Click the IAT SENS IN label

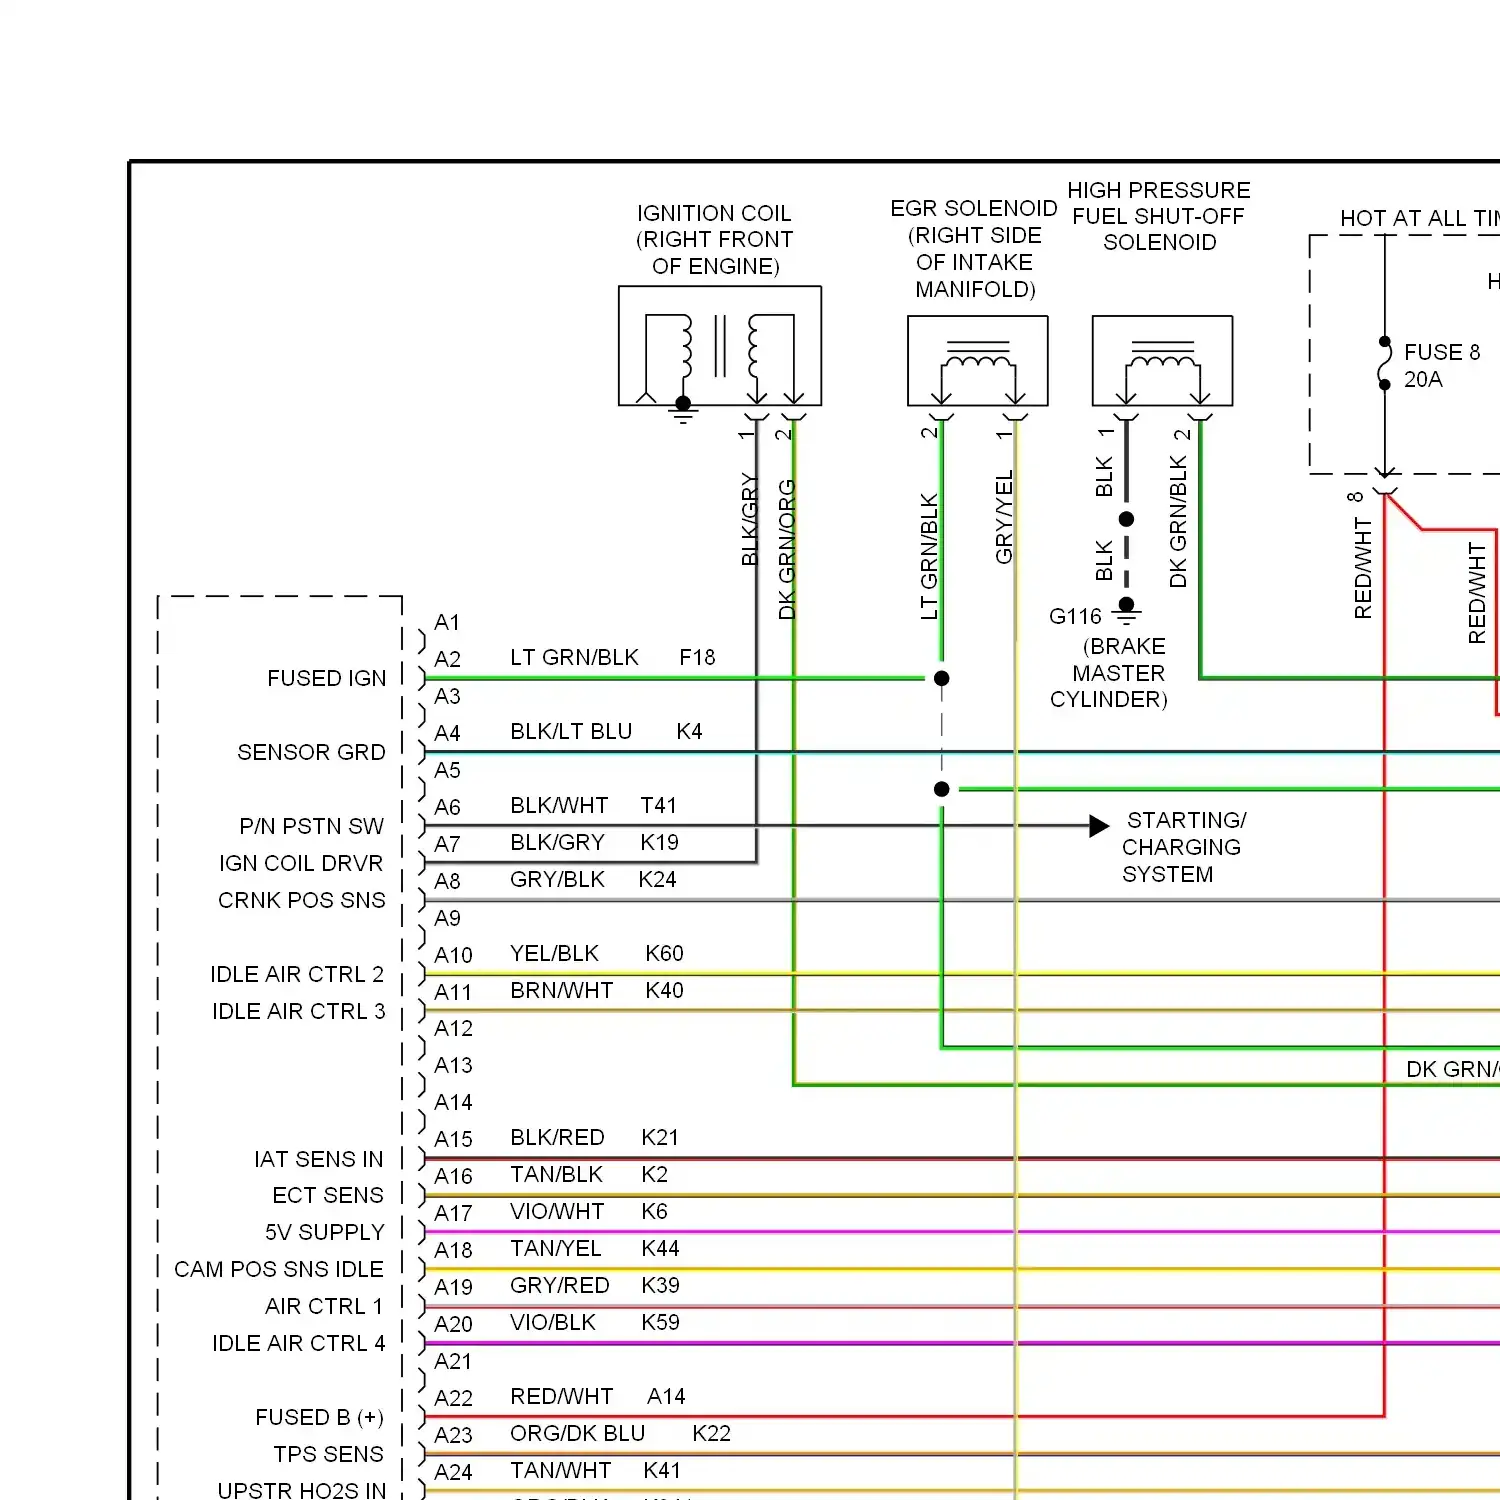point(318,1159)
